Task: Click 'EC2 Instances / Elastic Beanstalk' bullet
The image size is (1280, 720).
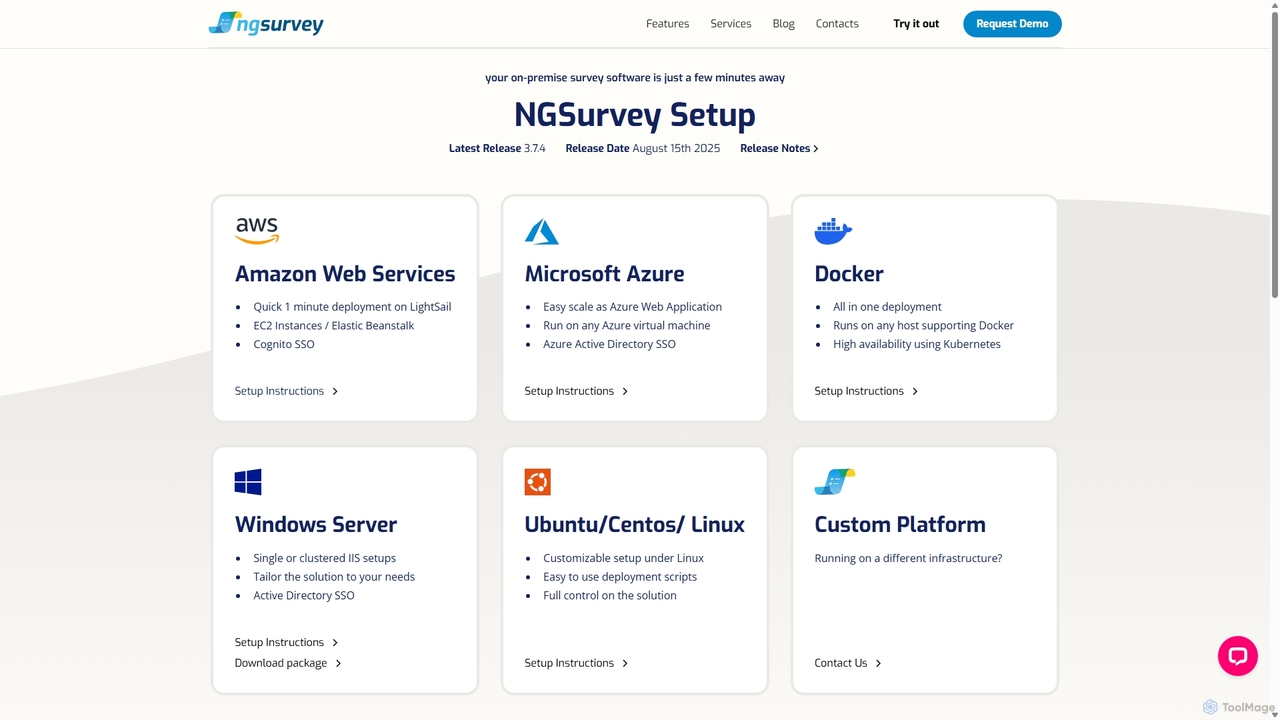Action: (x=334, y=326)
